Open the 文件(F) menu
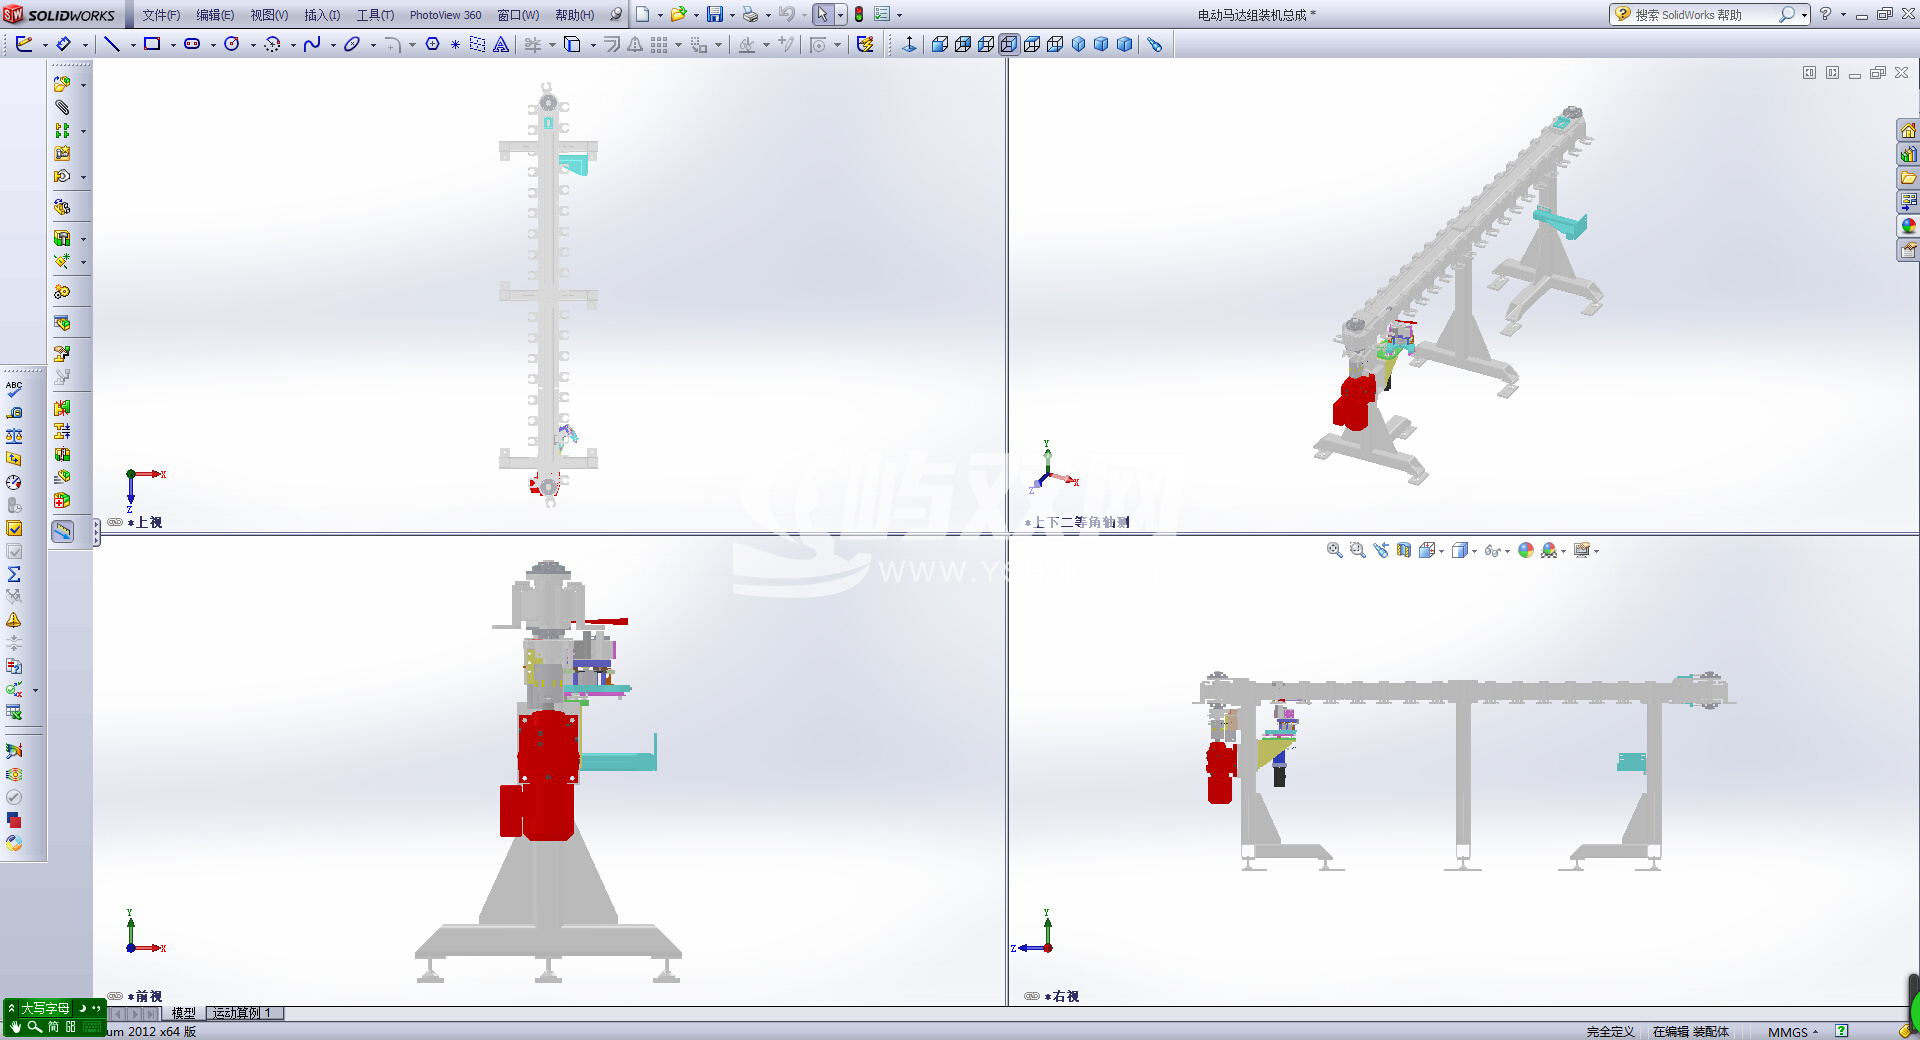 (x=161, y=15)
